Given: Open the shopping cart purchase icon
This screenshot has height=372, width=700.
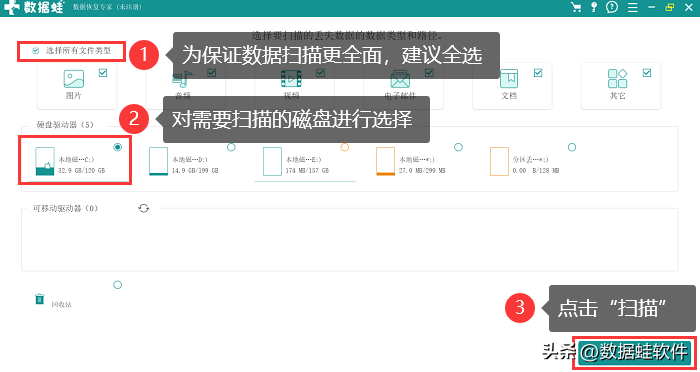Looking at the screenshot, I should pos(576,7).
